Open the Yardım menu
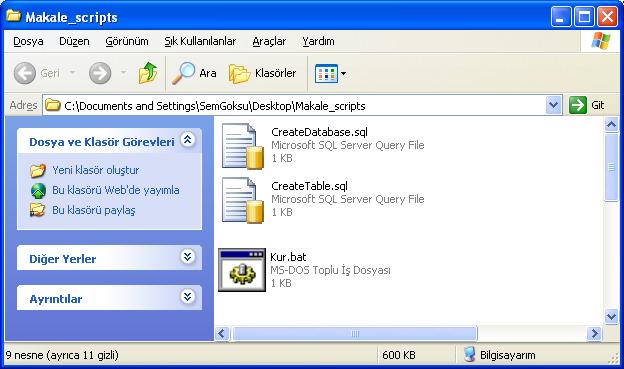The image size is (624, 369). coord(318,41)
